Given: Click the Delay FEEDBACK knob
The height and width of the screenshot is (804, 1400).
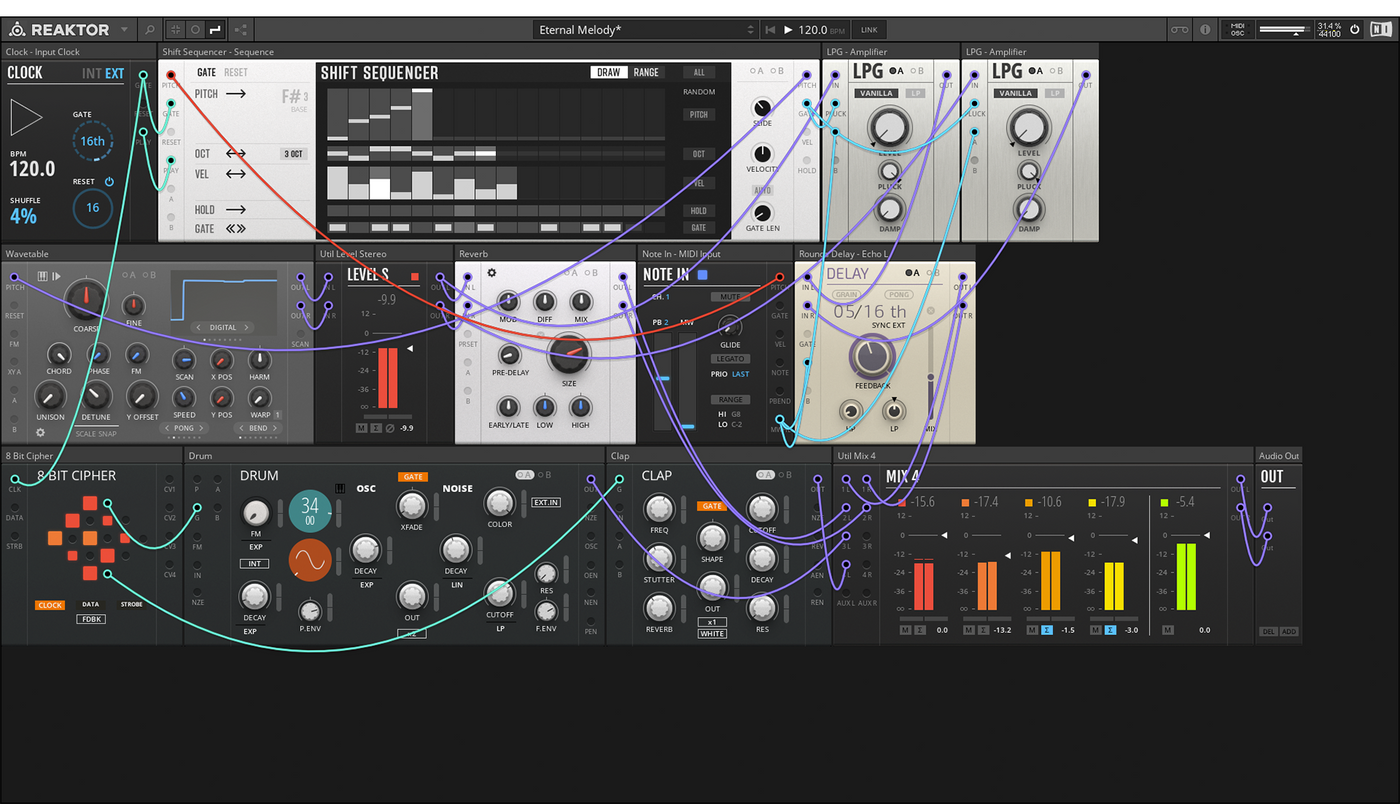Looking at the screenshot, I should tap(872, 357).
